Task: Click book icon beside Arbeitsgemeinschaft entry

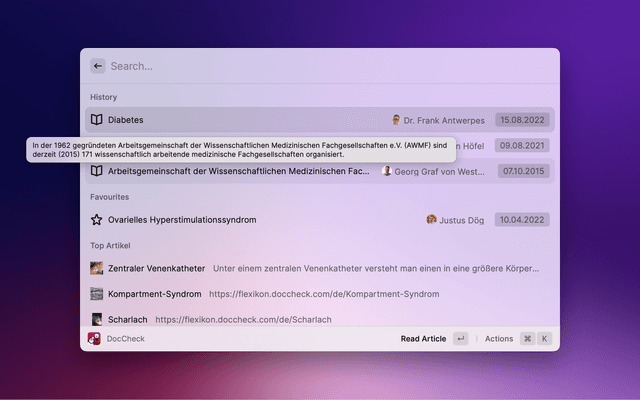Action: click(x=97, y=171)
